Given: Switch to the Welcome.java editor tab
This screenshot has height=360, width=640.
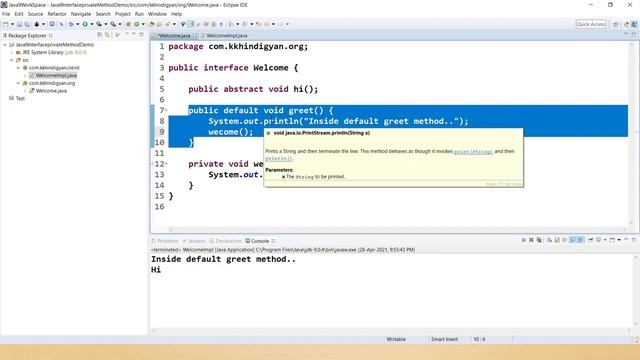Looking at the screenshot, I should click(x=174, y=36).
